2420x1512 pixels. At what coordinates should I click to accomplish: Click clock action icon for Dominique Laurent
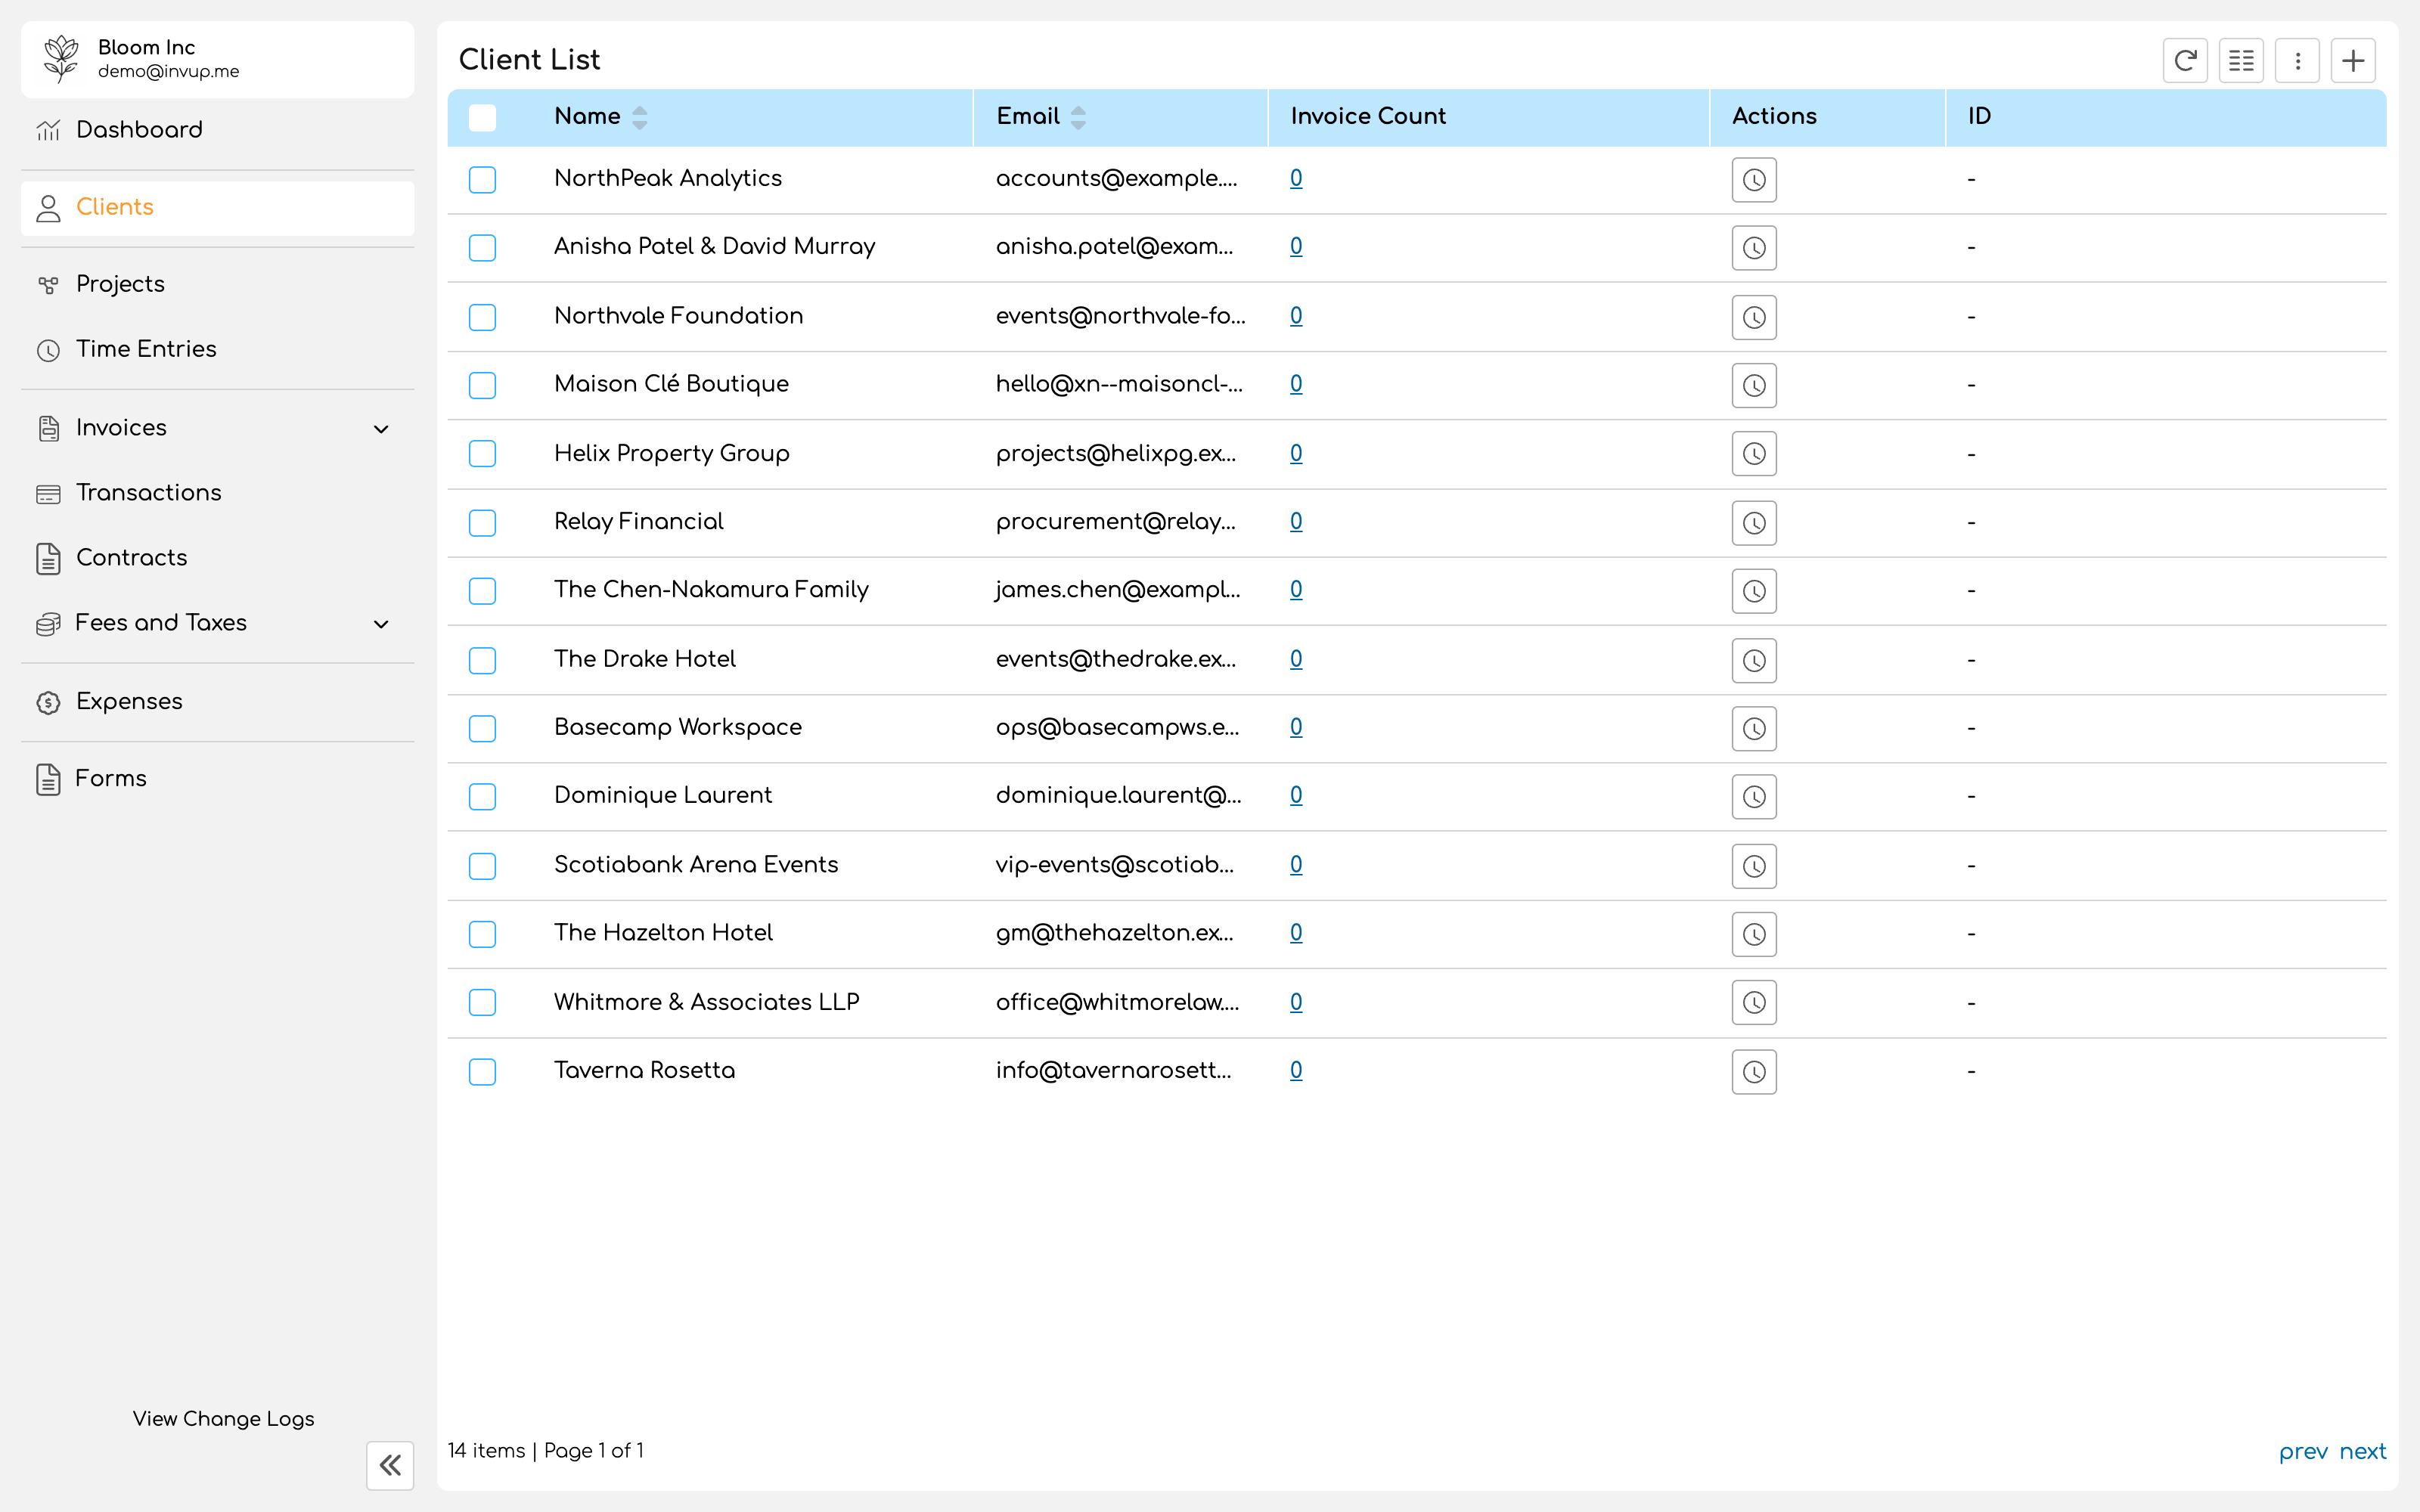point(1754,797)
